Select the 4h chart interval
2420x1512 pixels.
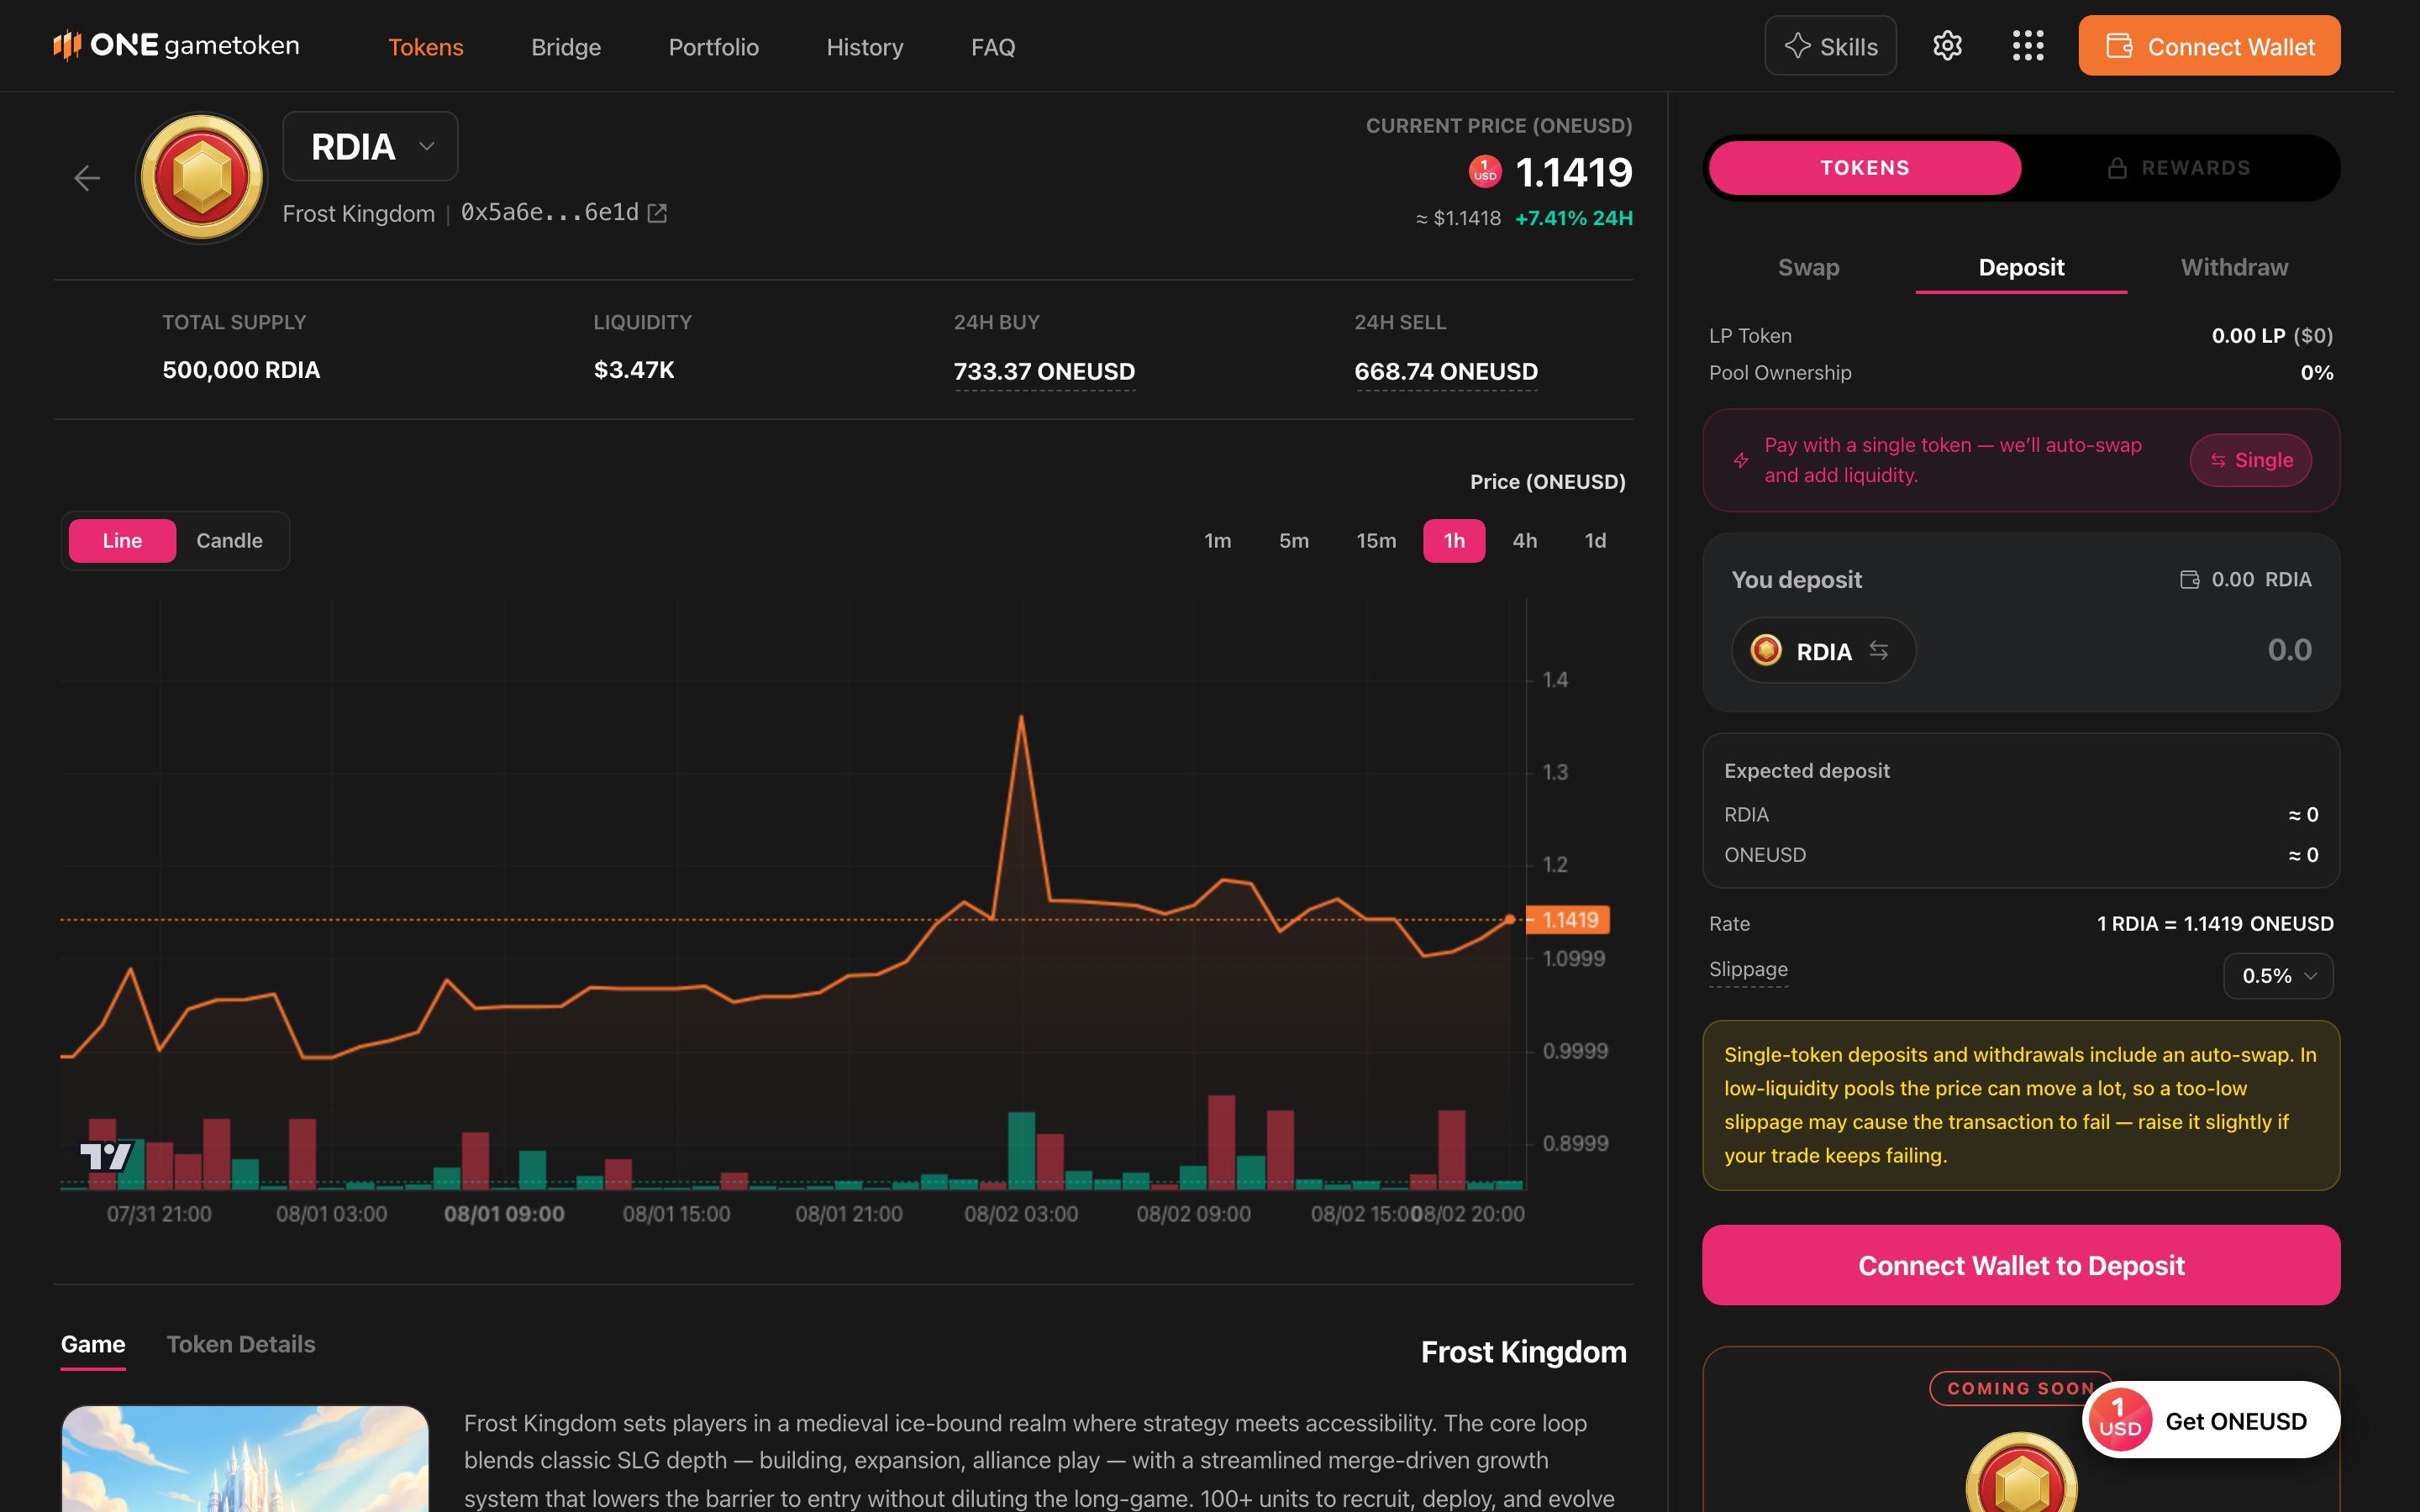tap(1524, 541)
